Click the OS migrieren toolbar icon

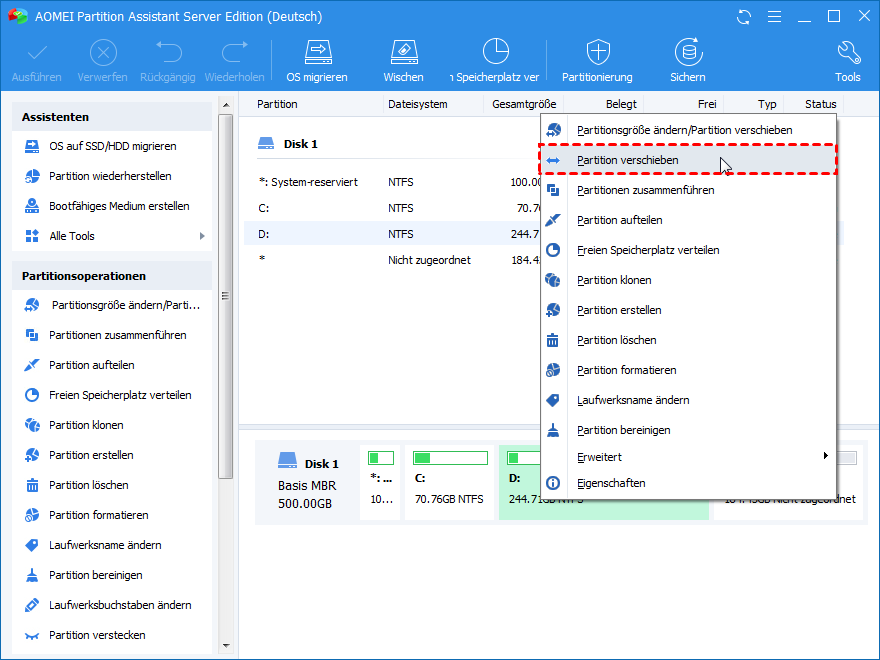point(318,52)
